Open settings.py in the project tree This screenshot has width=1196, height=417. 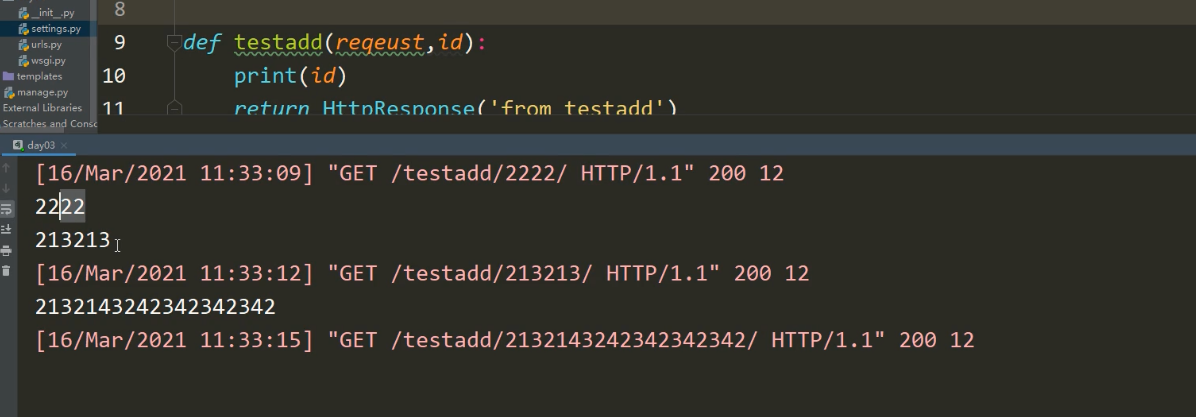click(55, 29)
